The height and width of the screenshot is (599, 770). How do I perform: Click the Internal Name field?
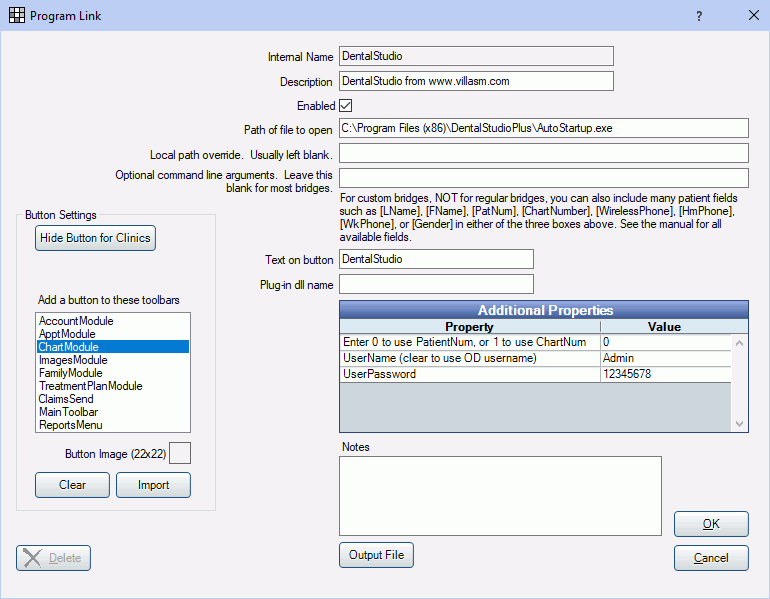point(476,56)
